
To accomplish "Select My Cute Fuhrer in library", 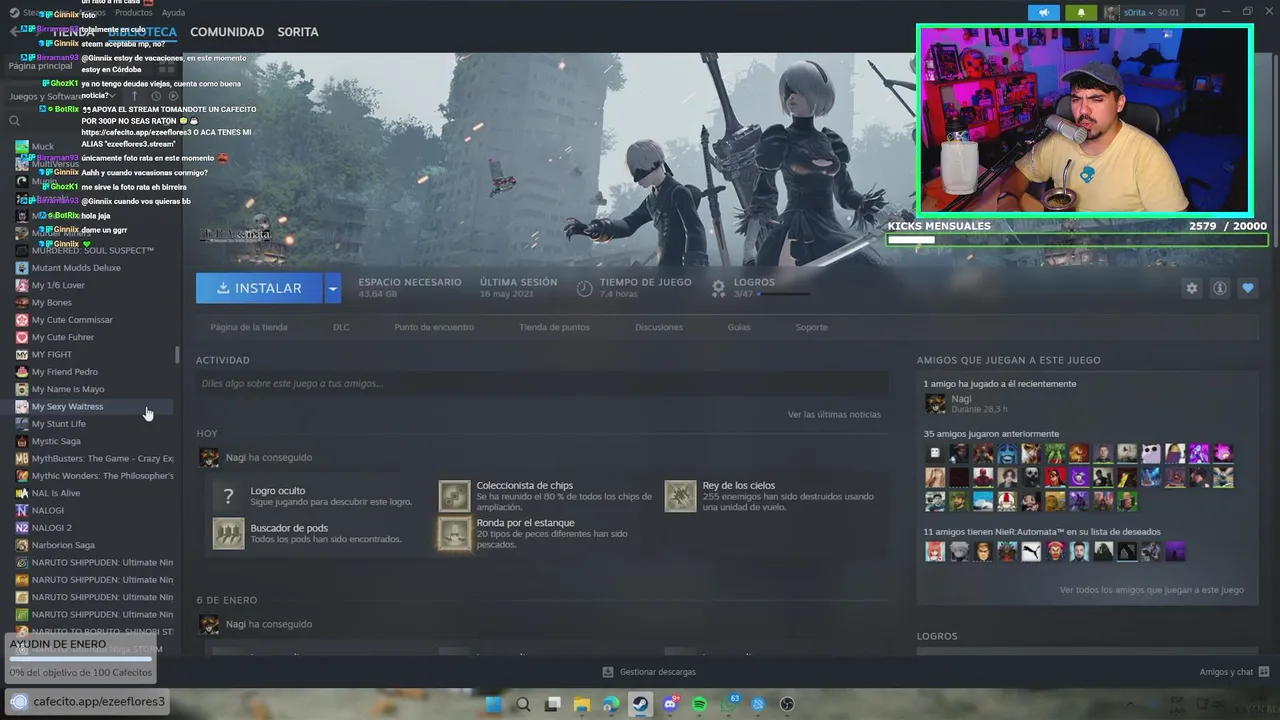I will click(63, 337).
